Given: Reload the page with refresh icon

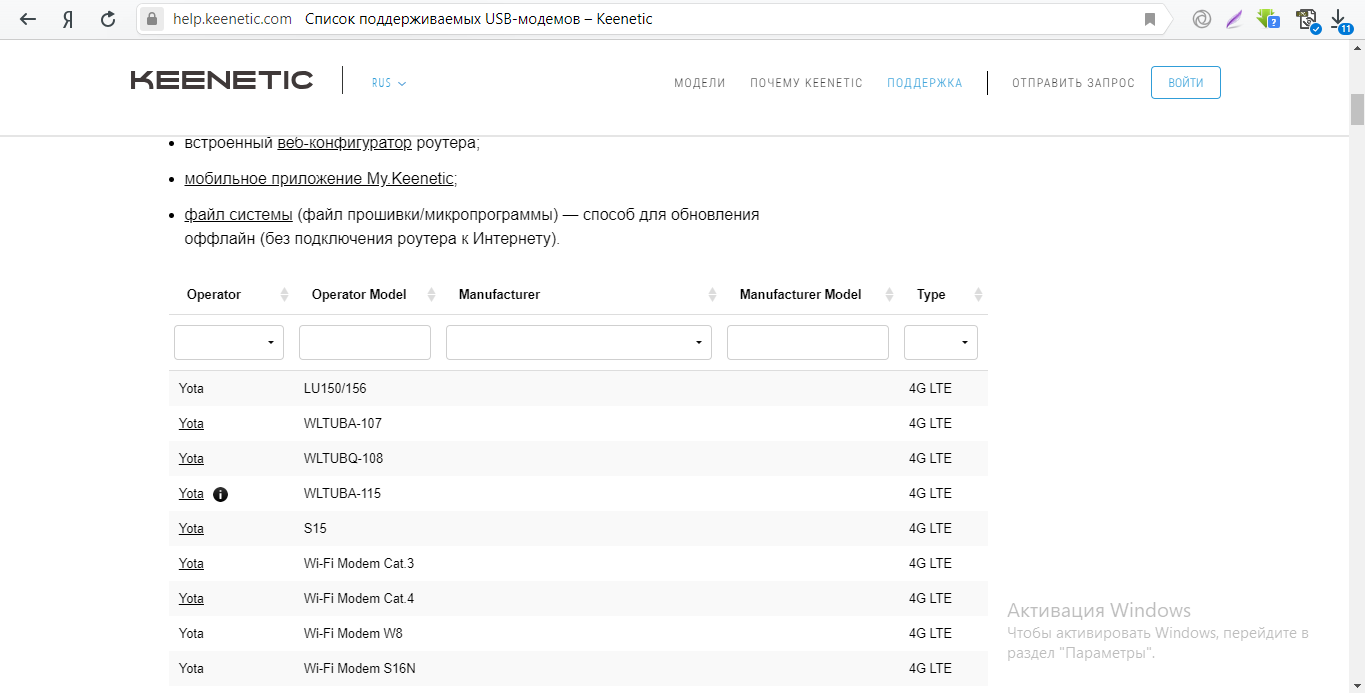Looking at the screenshot, I should [107, 19].
